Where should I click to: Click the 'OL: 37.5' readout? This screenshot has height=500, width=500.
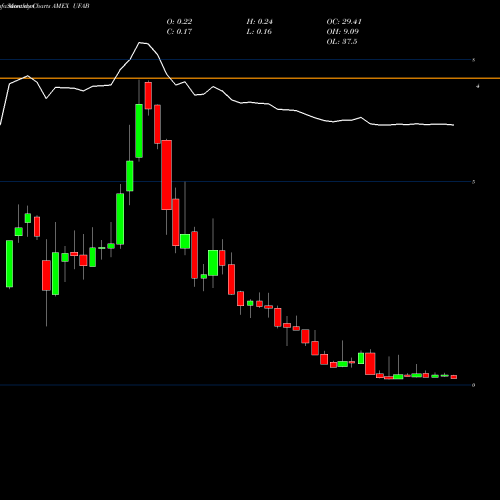(342, 42)
